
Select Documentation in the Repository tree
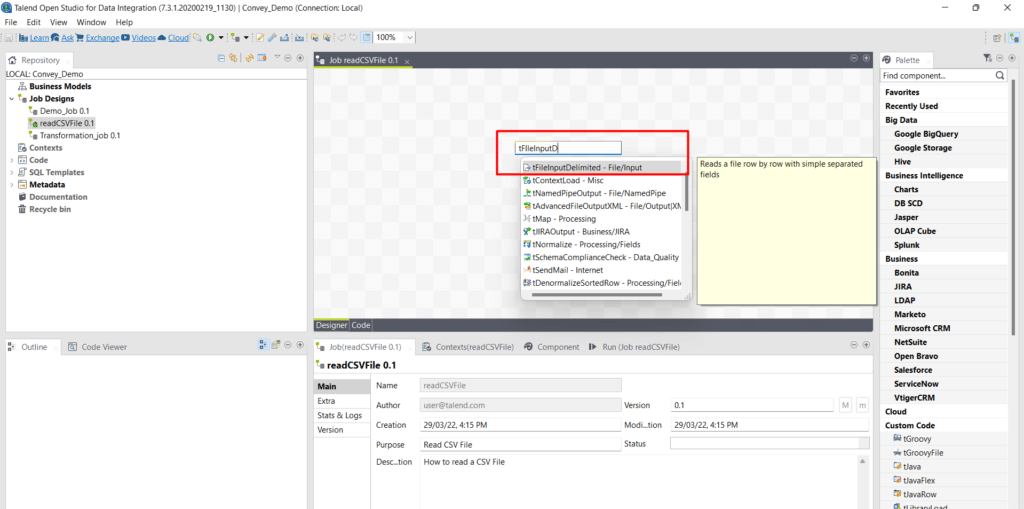(x=58, y=197)
